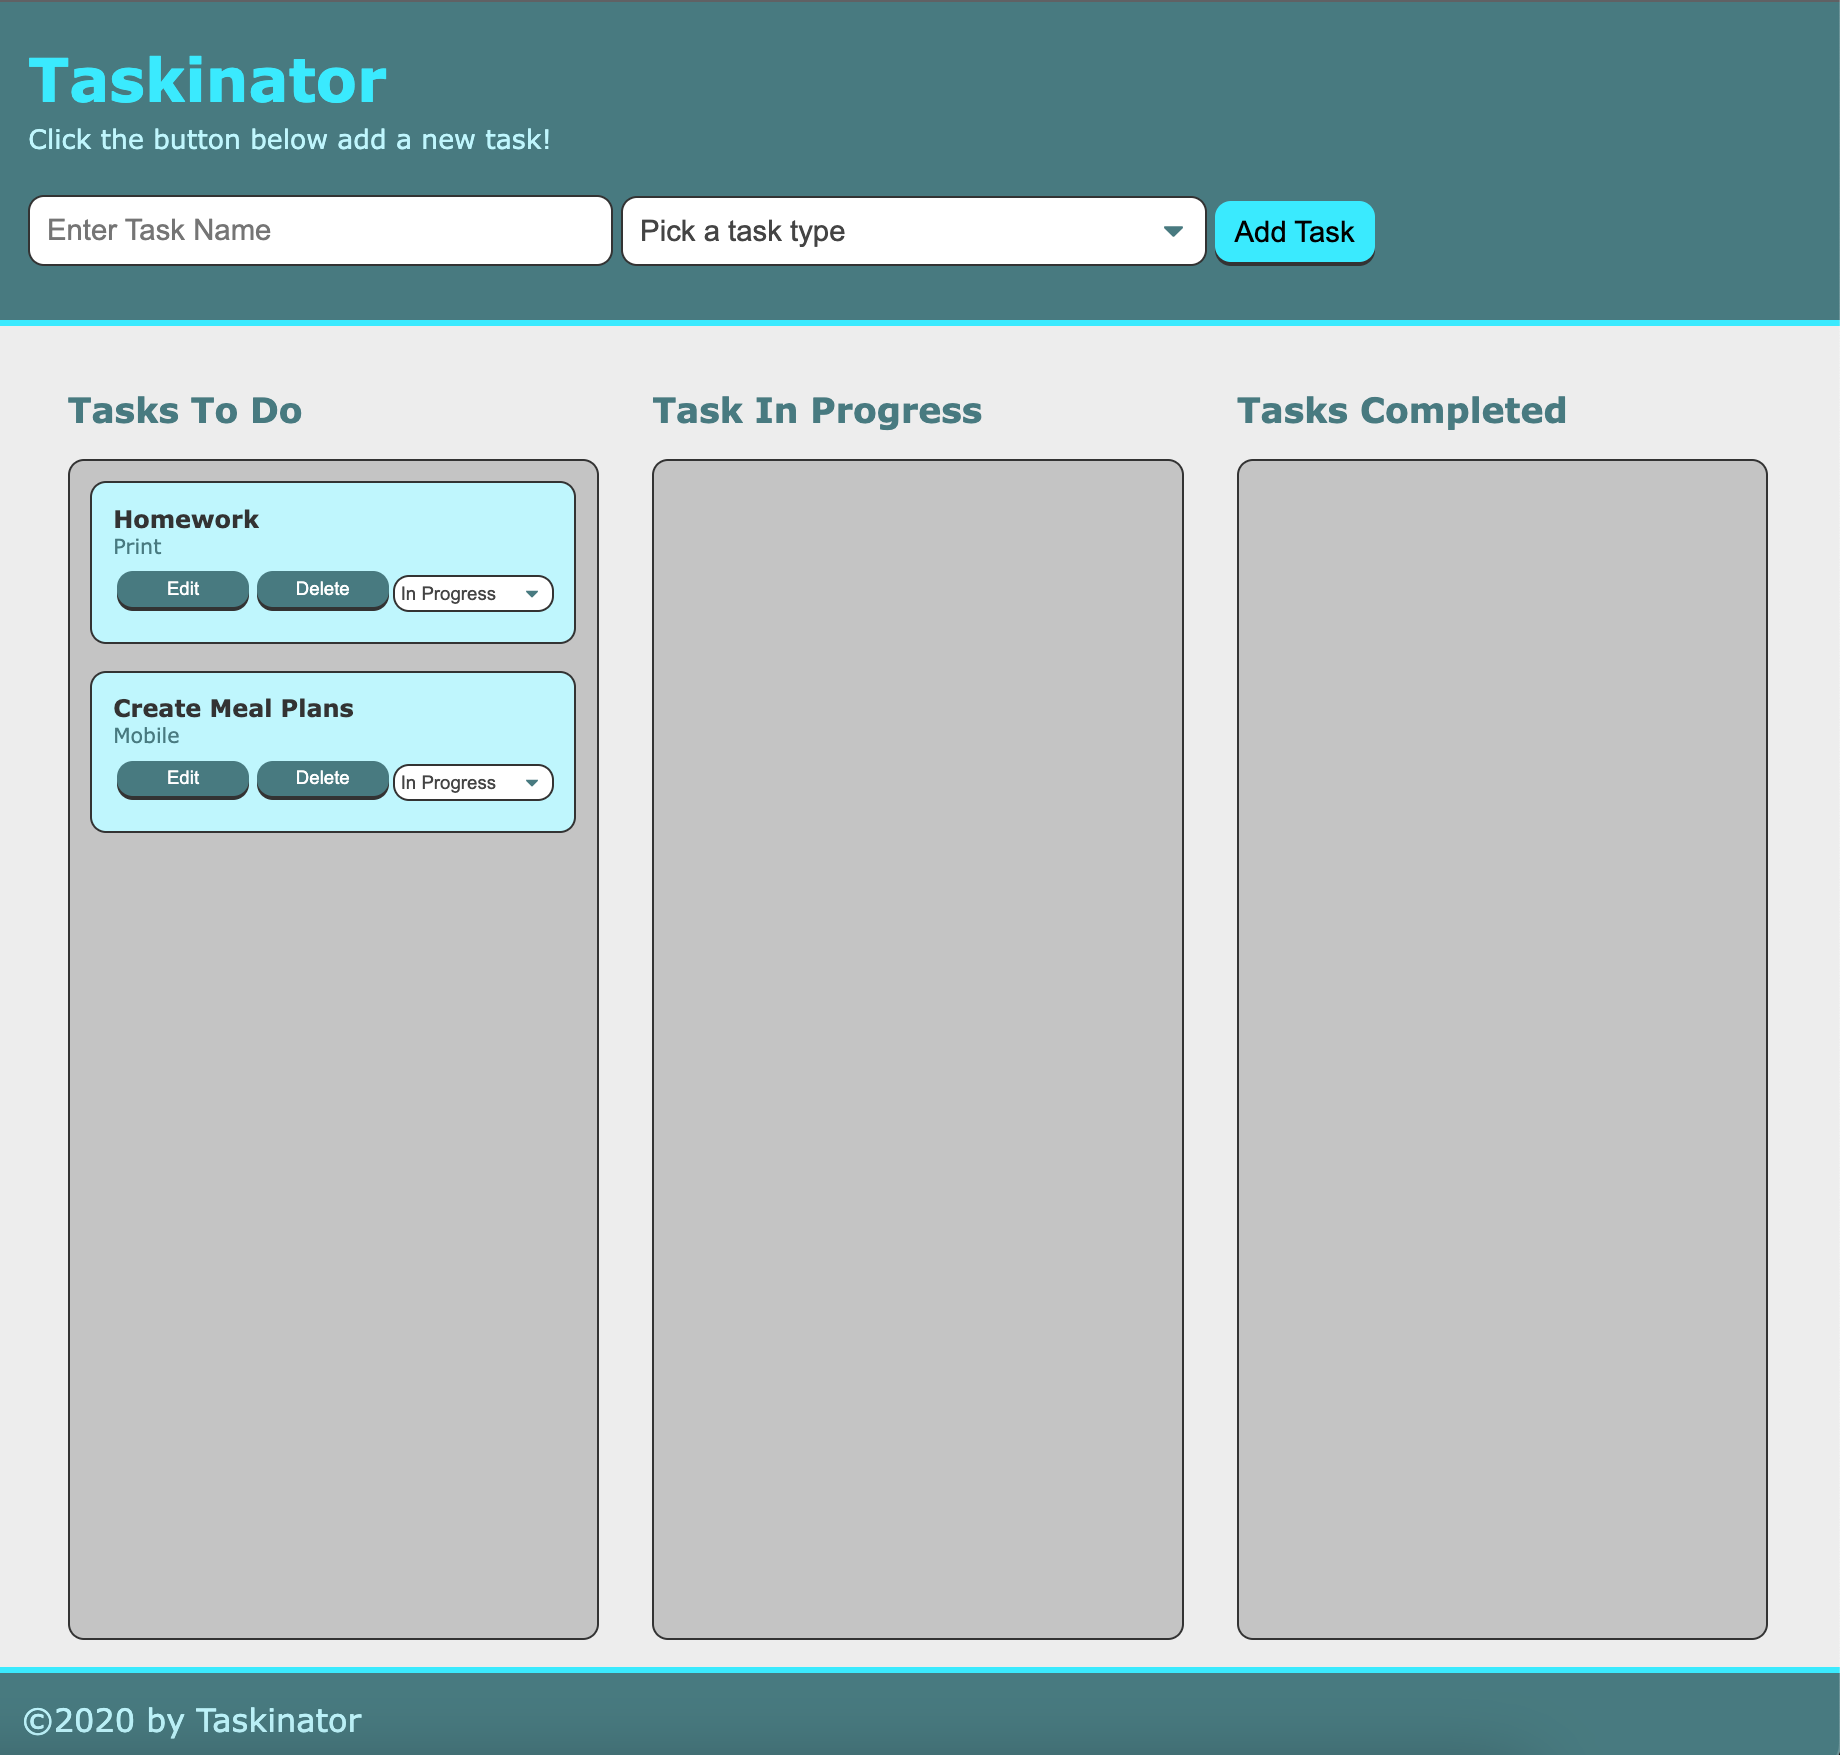Click the Add Task button
1840x1755 pixels.
pos(1294,231)
